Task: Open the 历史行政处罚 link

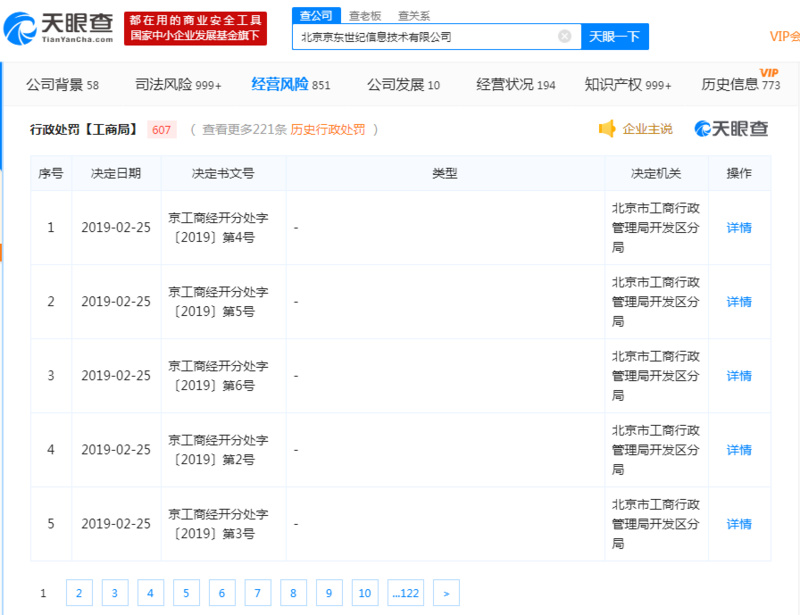Action: [328, 129]
